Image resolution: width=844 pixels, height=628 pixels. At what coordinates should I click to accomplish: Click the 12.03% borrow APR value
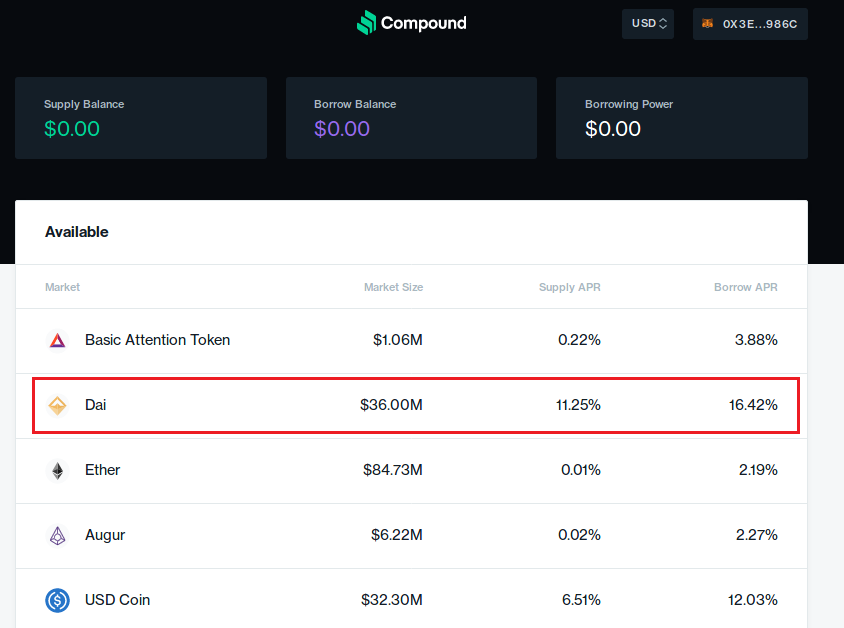point(752,599)
